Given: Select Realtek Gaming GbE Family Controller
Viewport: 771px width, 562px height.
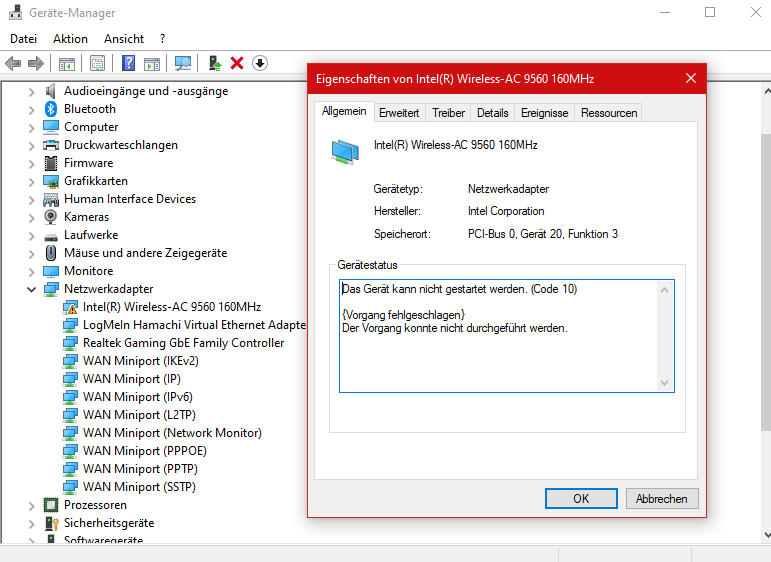Looking at the screenshot, I should 183,343.
